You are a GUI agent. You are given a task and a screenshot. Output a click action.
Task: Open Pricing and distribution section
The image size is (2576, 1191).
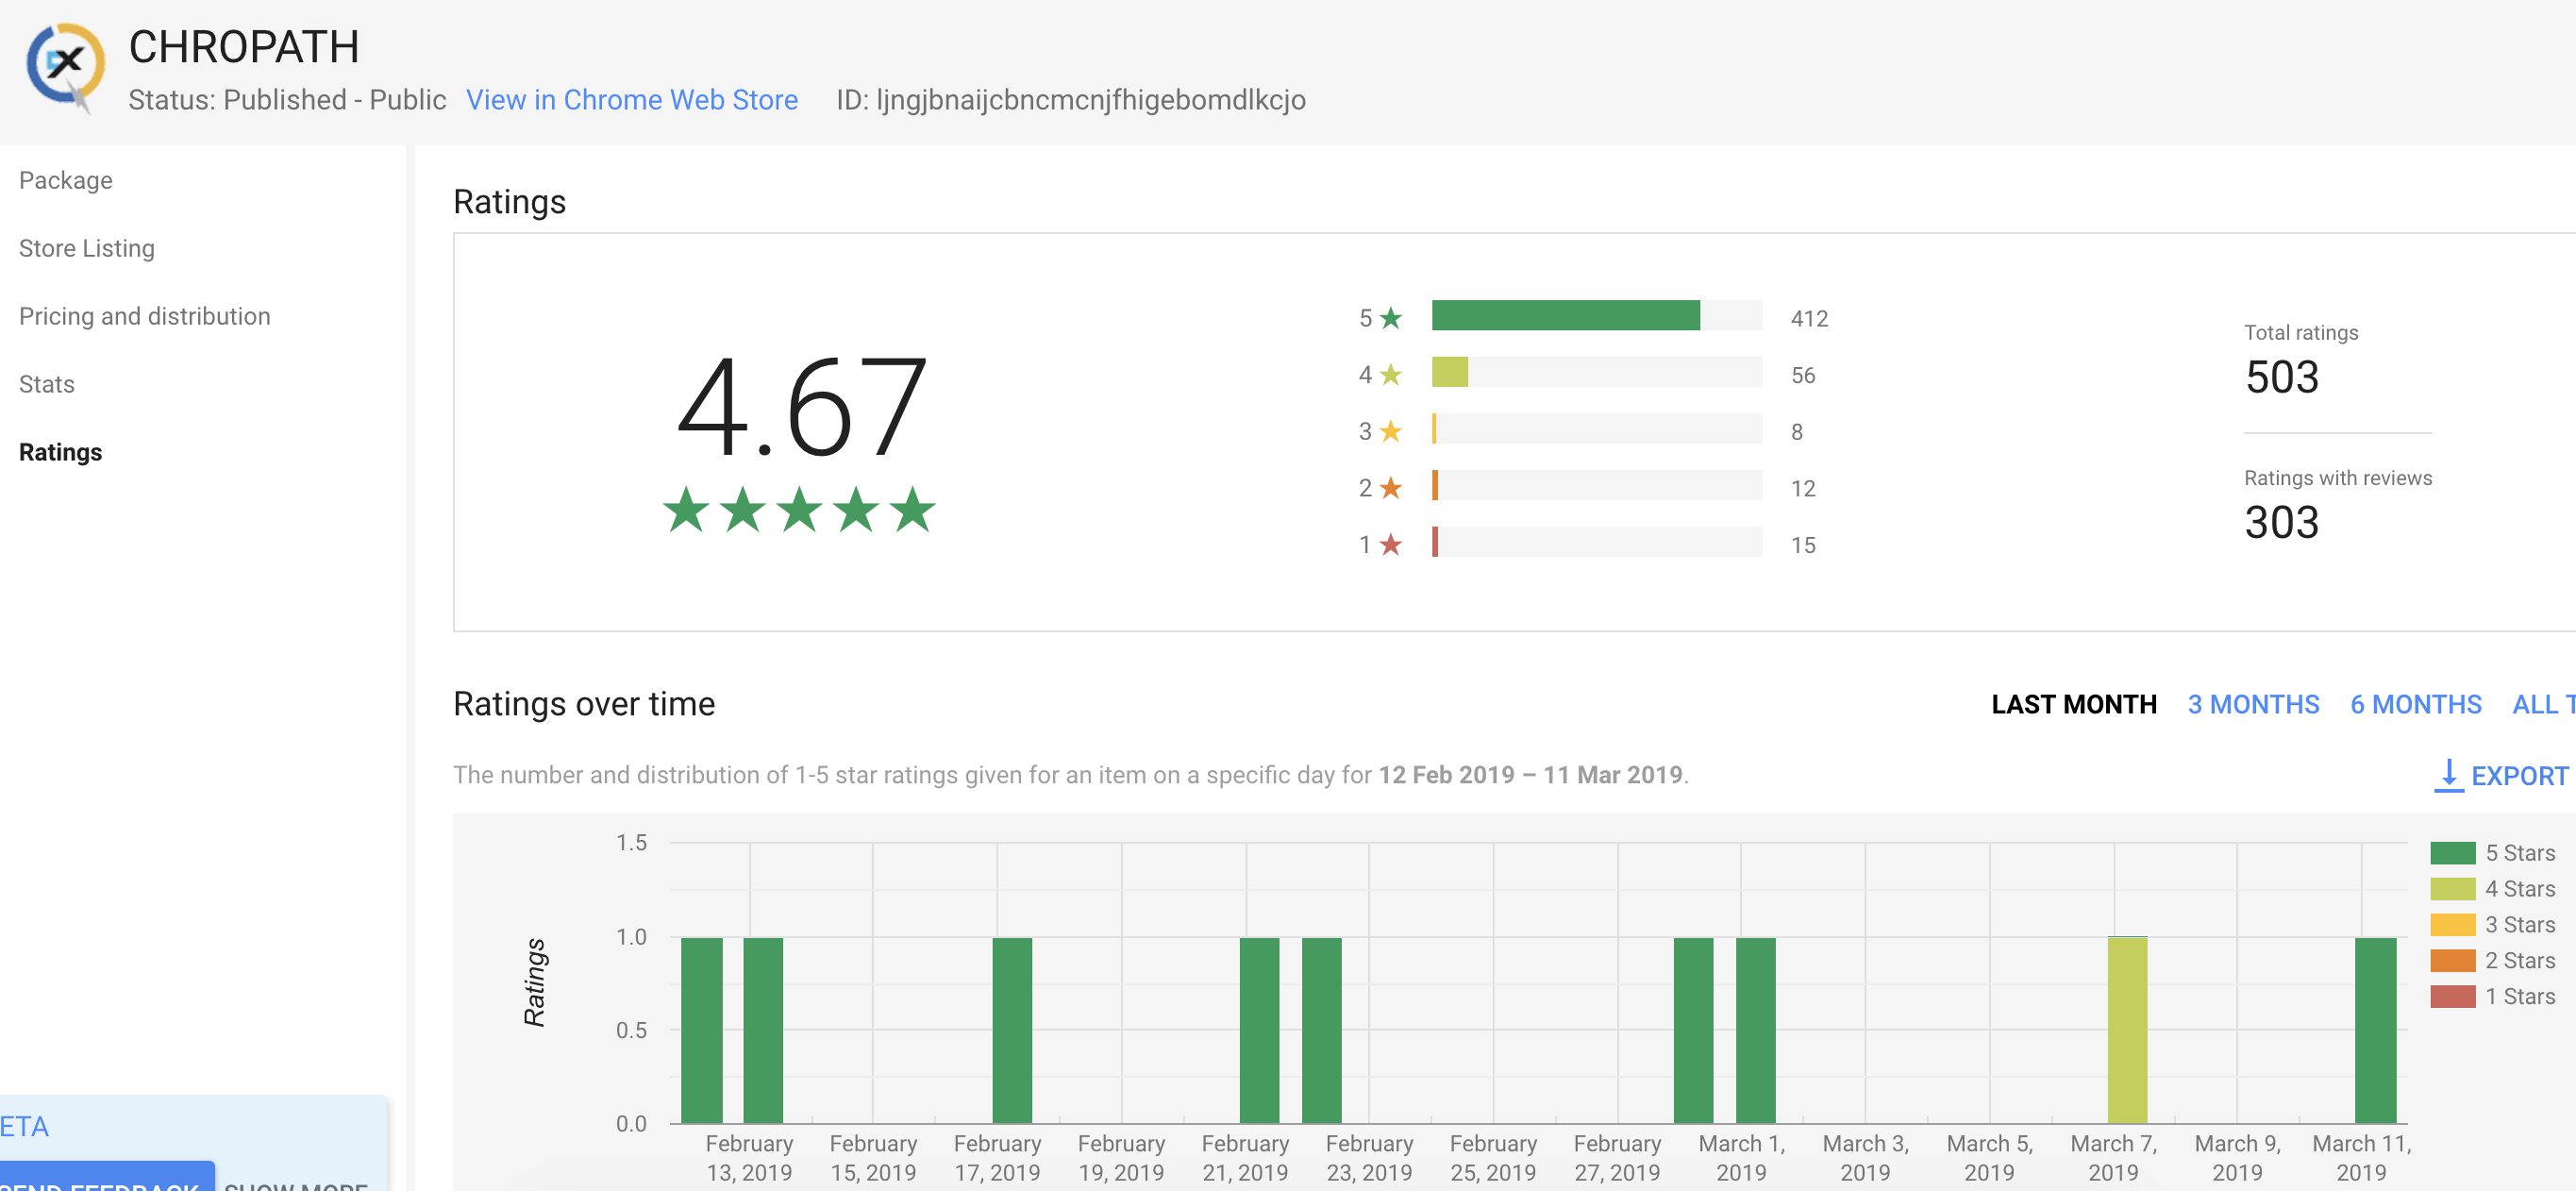click(x=144, y=316)
